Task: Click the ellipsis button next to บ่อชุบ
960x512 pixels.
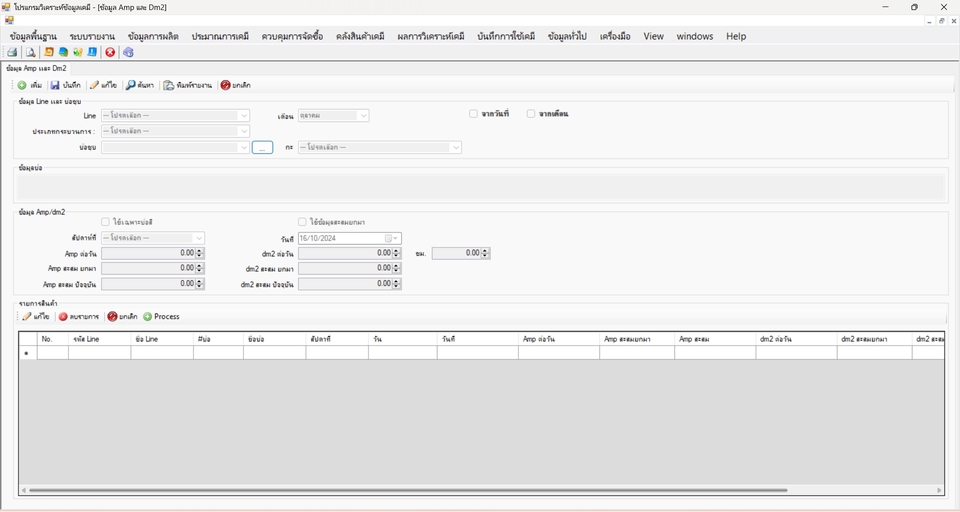Action: (x=262, y=148)
